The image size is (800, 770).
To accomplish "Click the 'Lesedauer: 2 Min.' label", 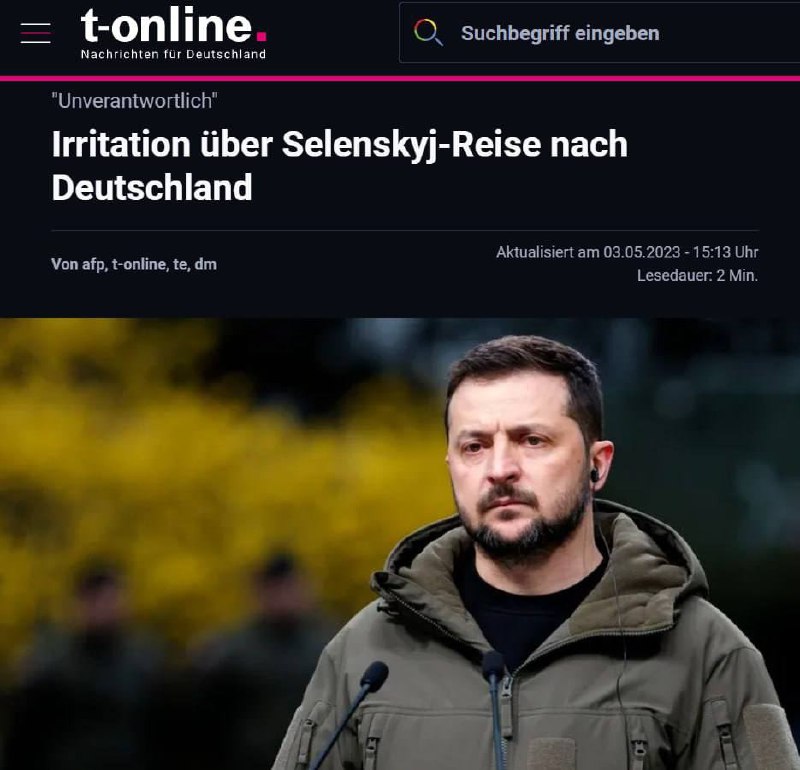I will coord(697,276).
